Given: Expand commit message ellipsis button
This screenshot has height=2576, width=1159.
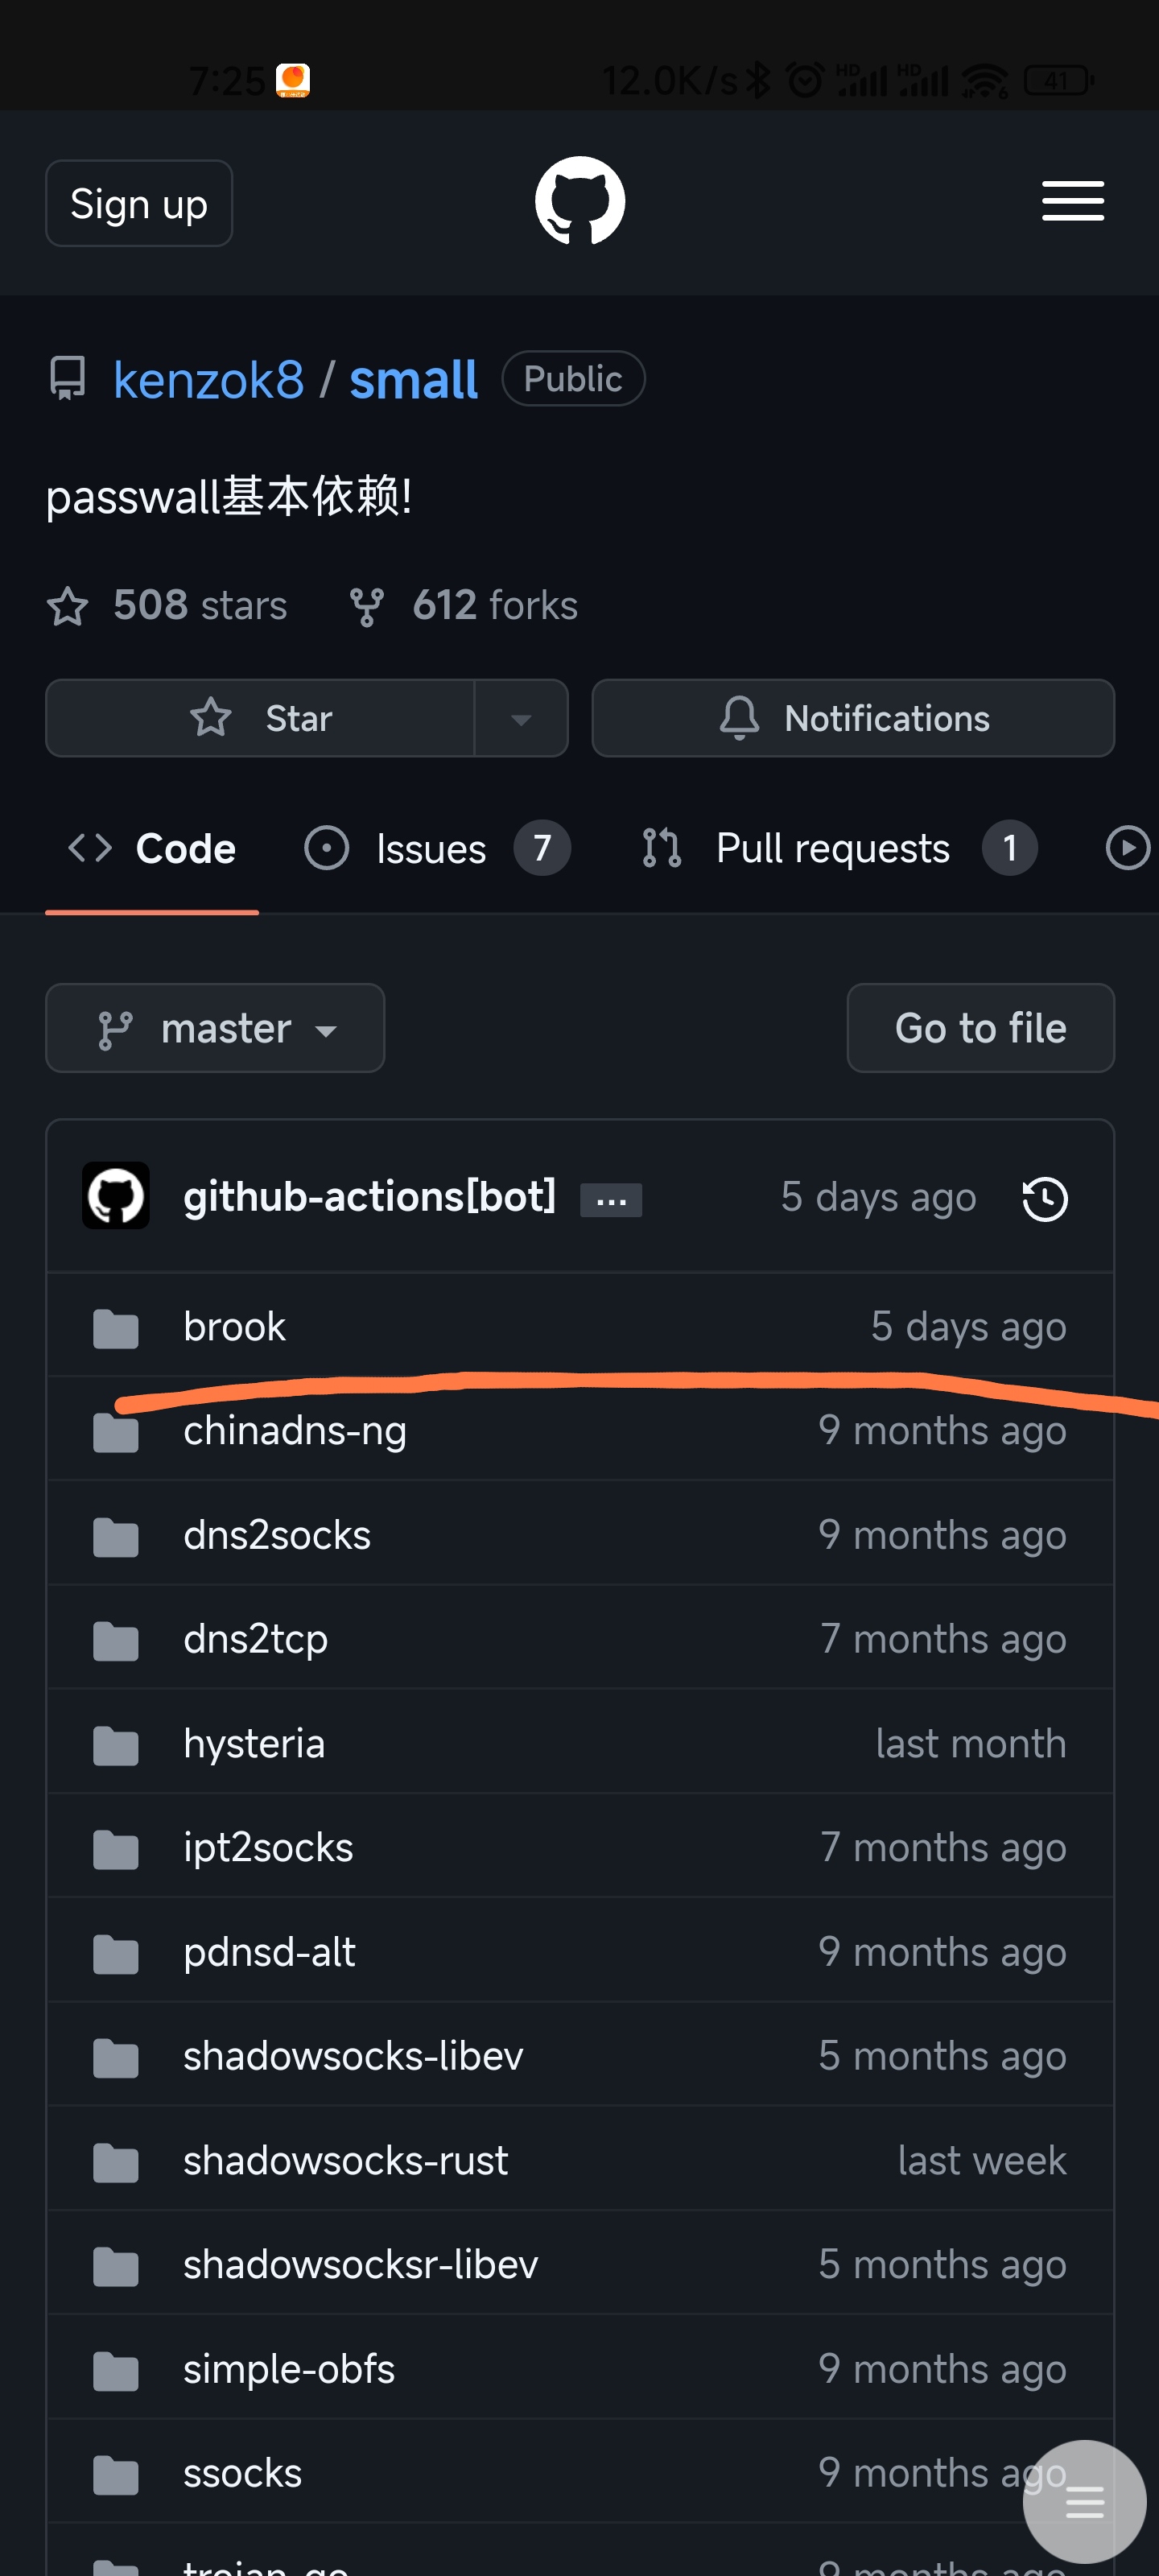Looking at the screenshot, I should tap(611, 1200).
